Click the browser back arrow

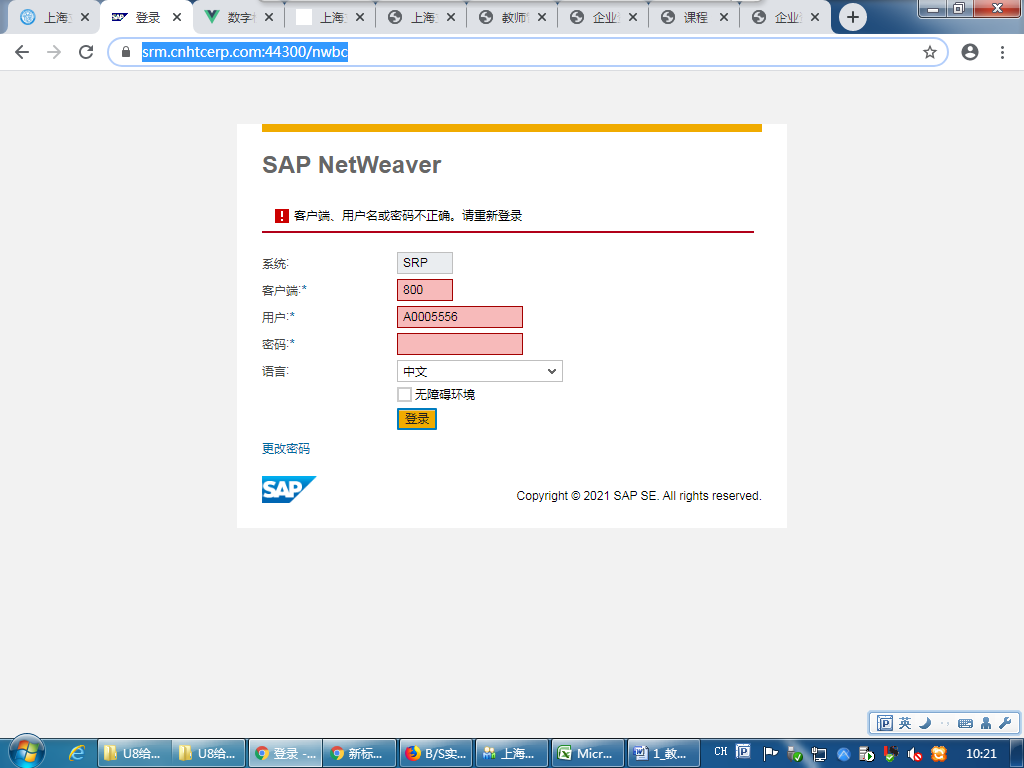click(x=22, y=52)
